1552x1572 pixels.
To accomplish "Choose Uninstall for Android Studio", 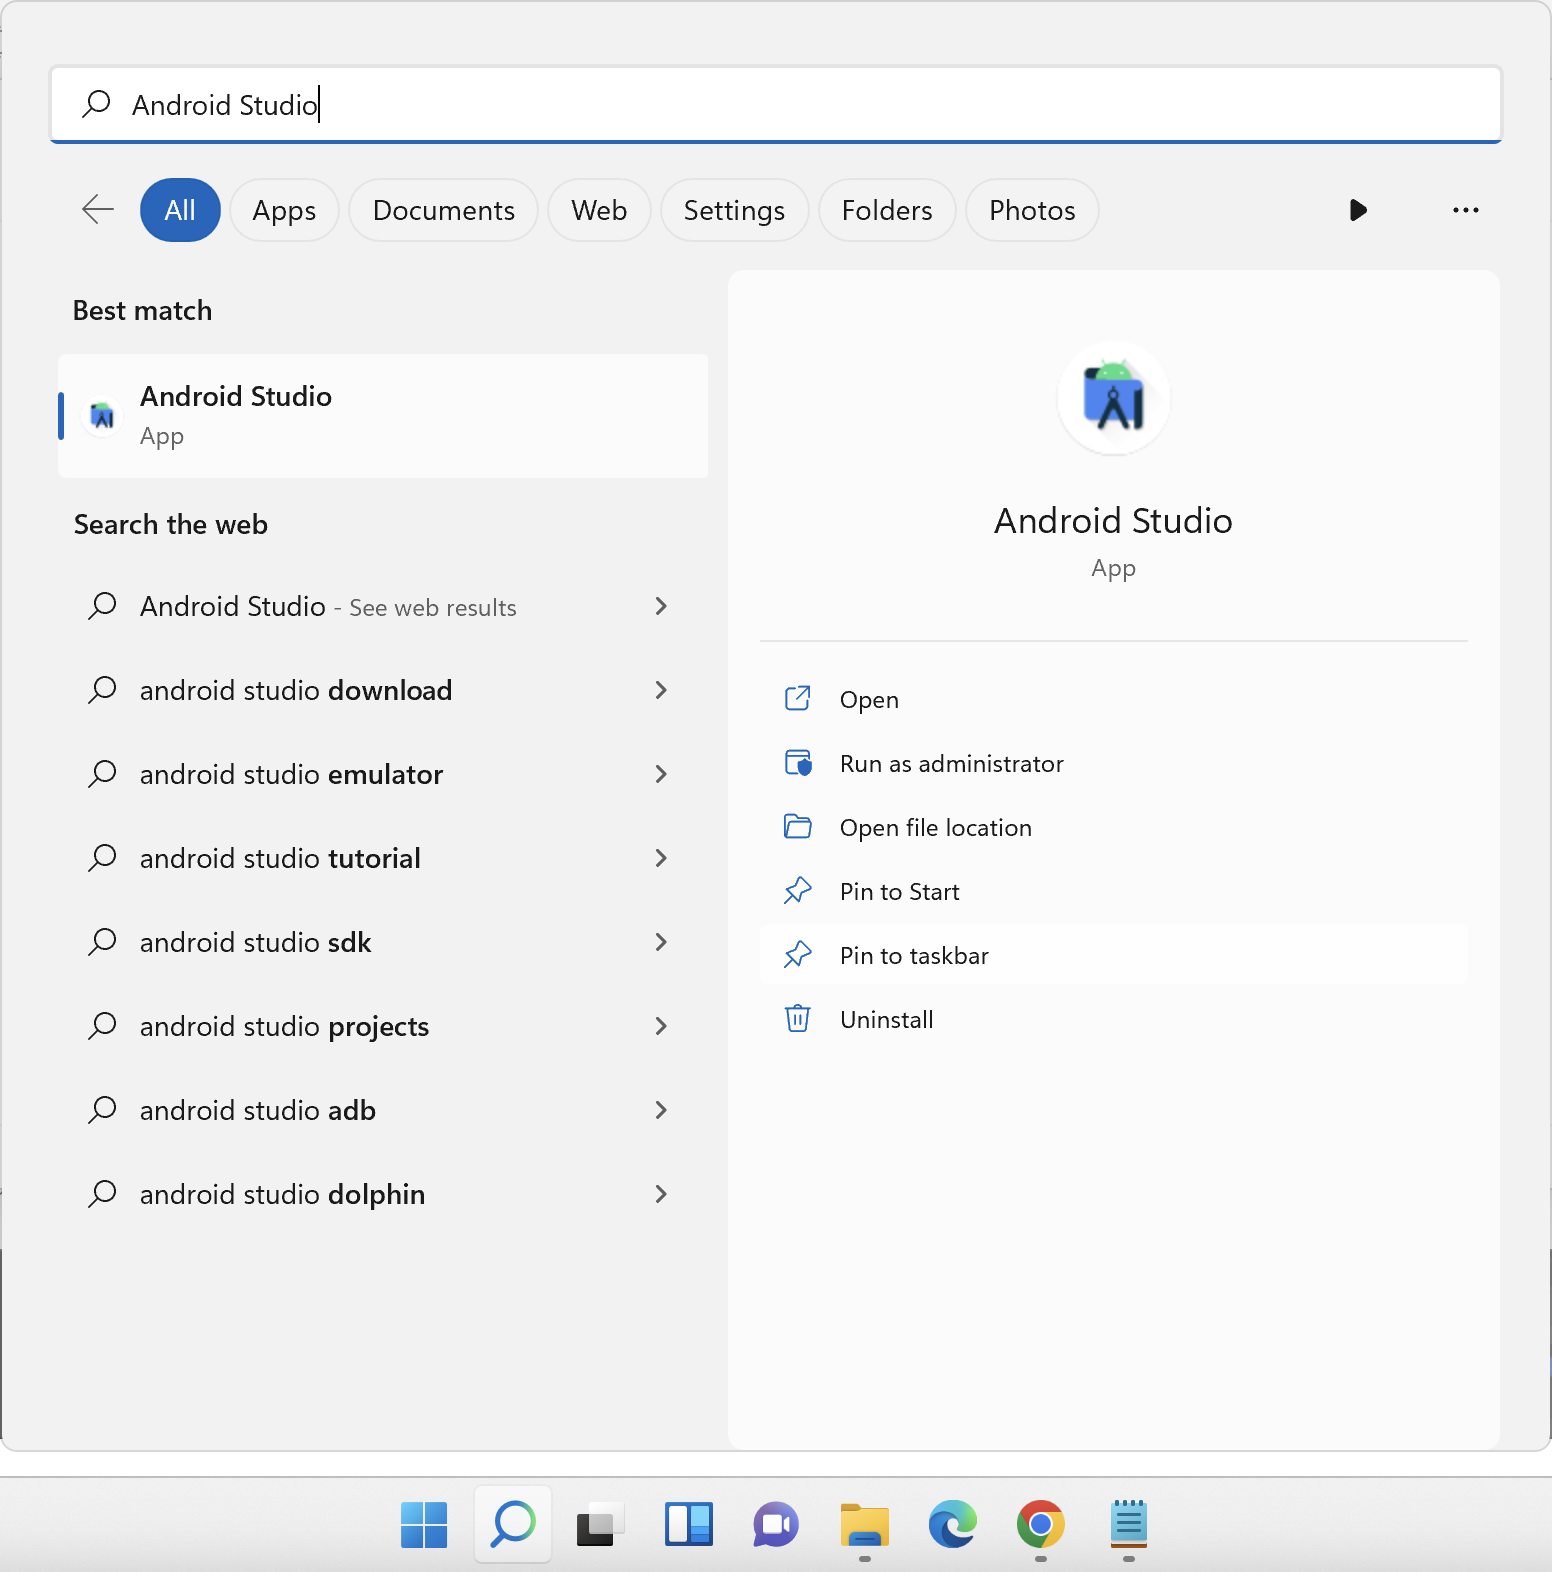I will pyautogui.click(x=1113, y=1019).
